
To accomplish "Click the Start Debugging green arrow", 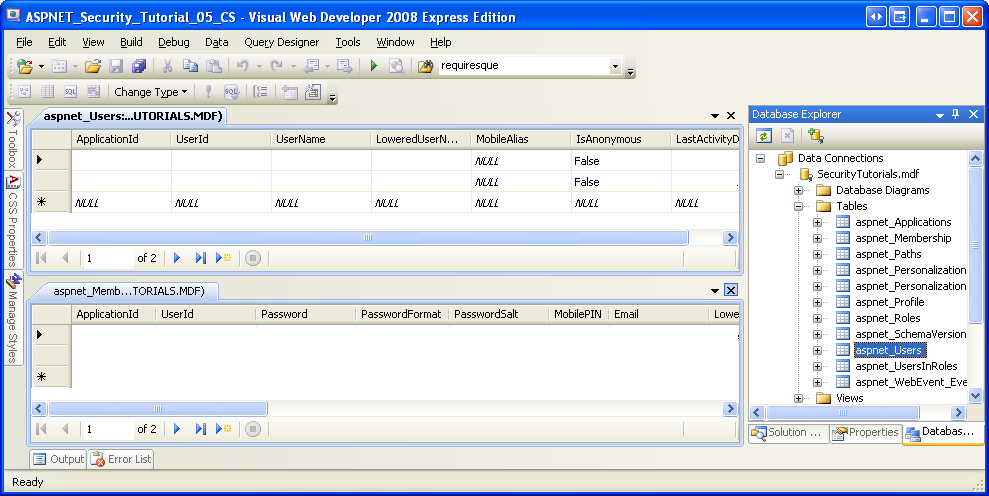I will [x=373, y=66].
